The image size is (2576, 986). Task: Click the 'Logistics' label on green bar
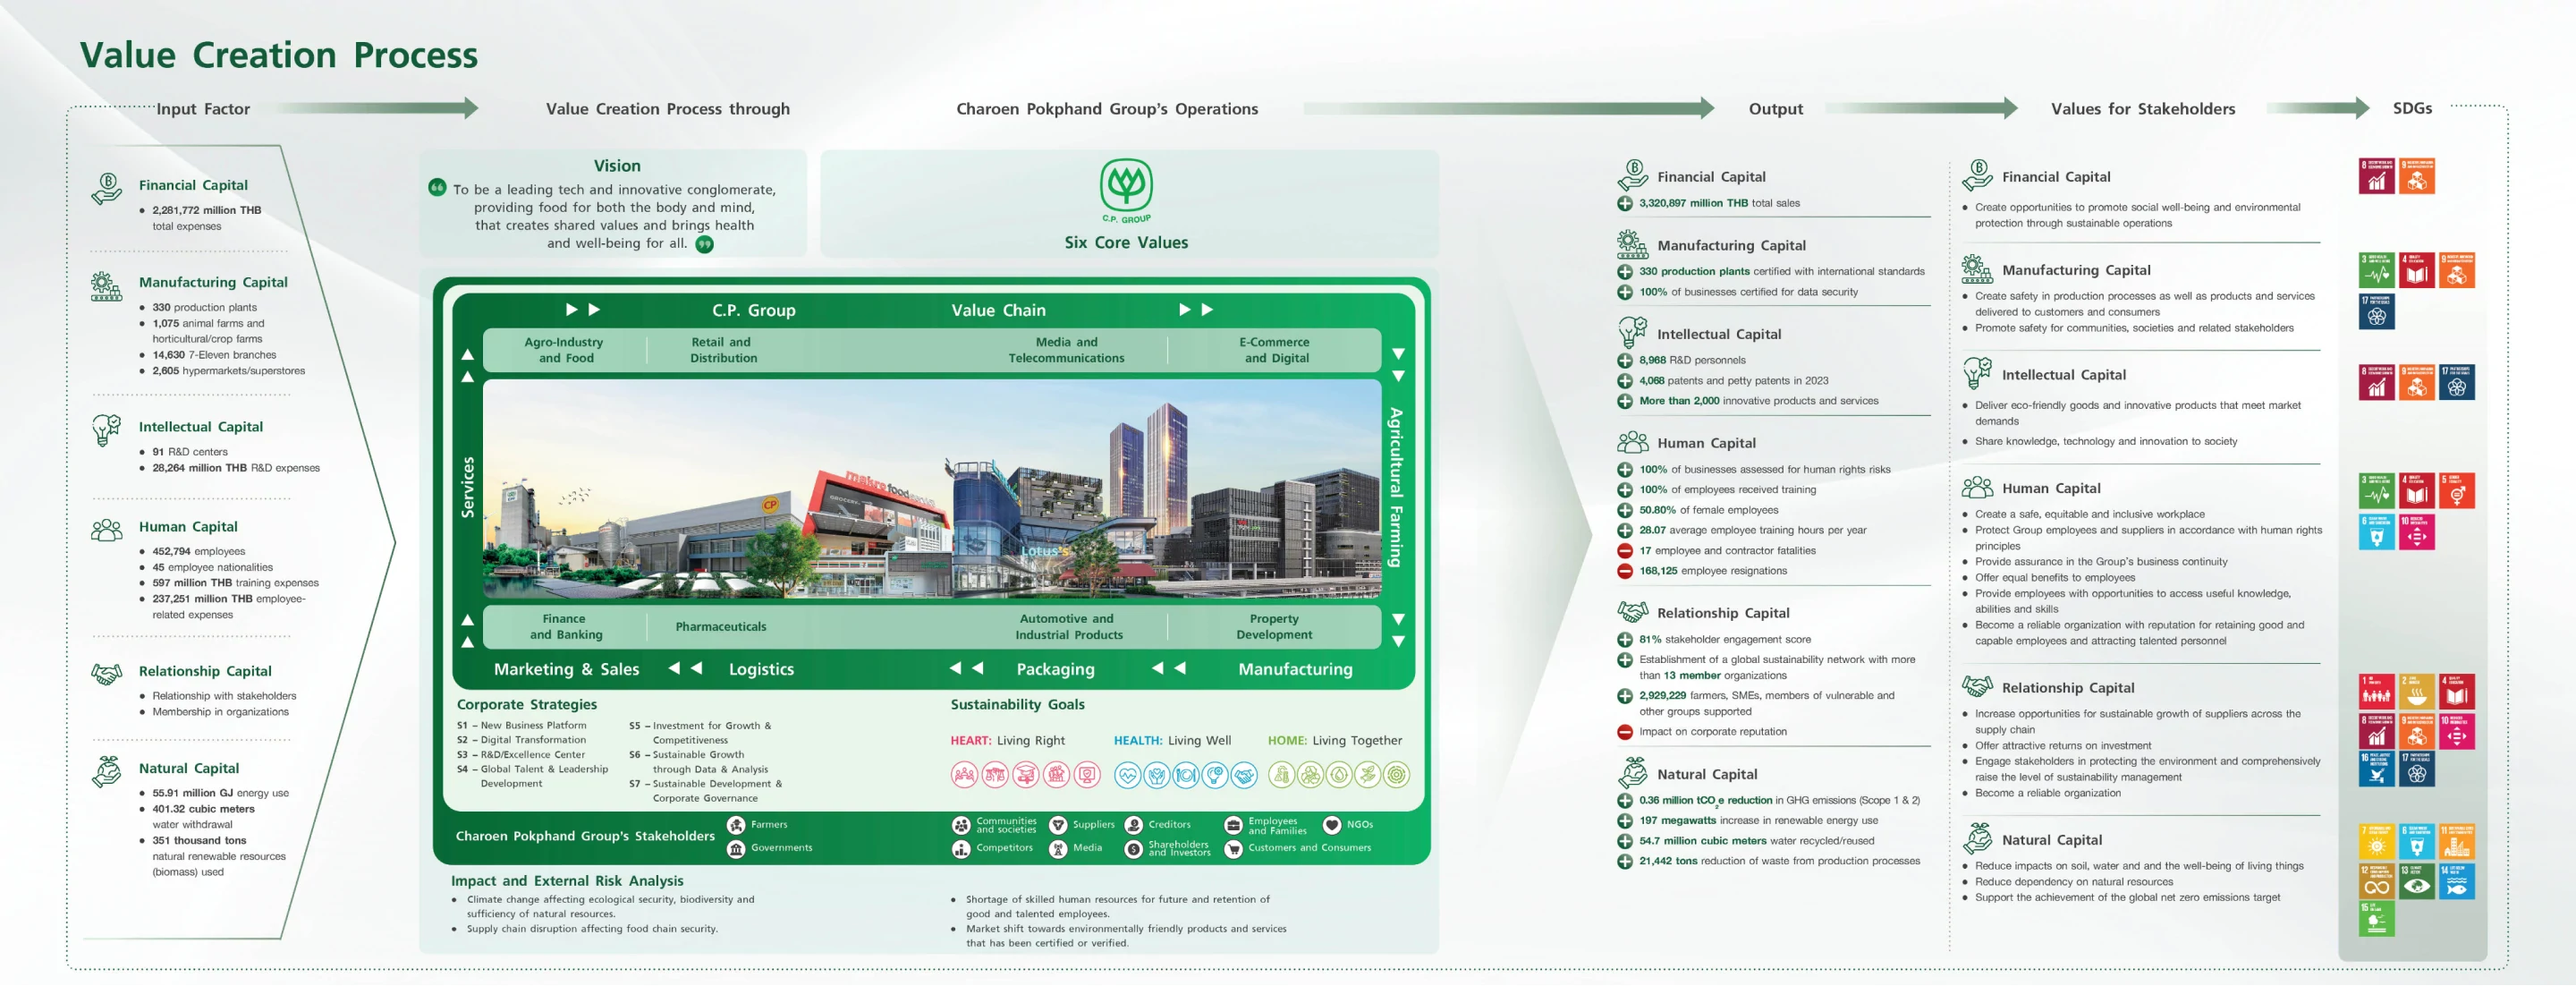pos(761,669)
